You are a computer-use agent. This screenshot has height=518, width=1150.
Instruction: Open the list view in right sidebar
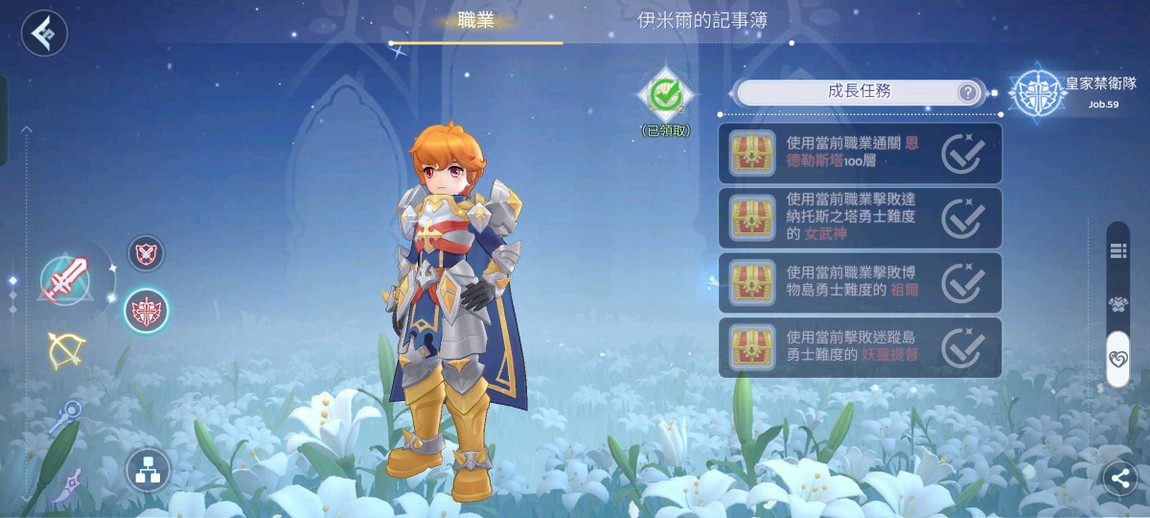pyautogui.click(x=1118, y=252)
